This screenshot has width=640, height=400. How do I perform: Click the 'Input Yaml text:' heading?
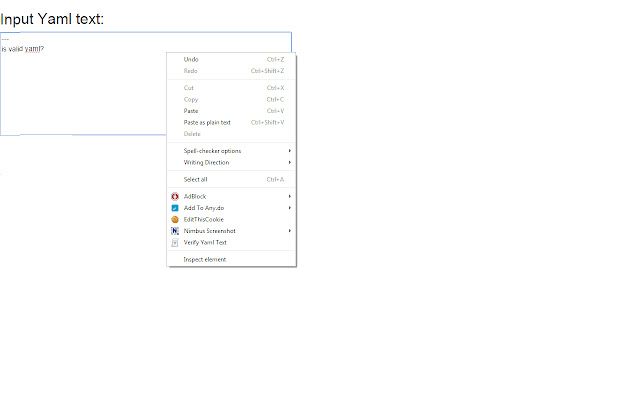[x=52, y=19]
